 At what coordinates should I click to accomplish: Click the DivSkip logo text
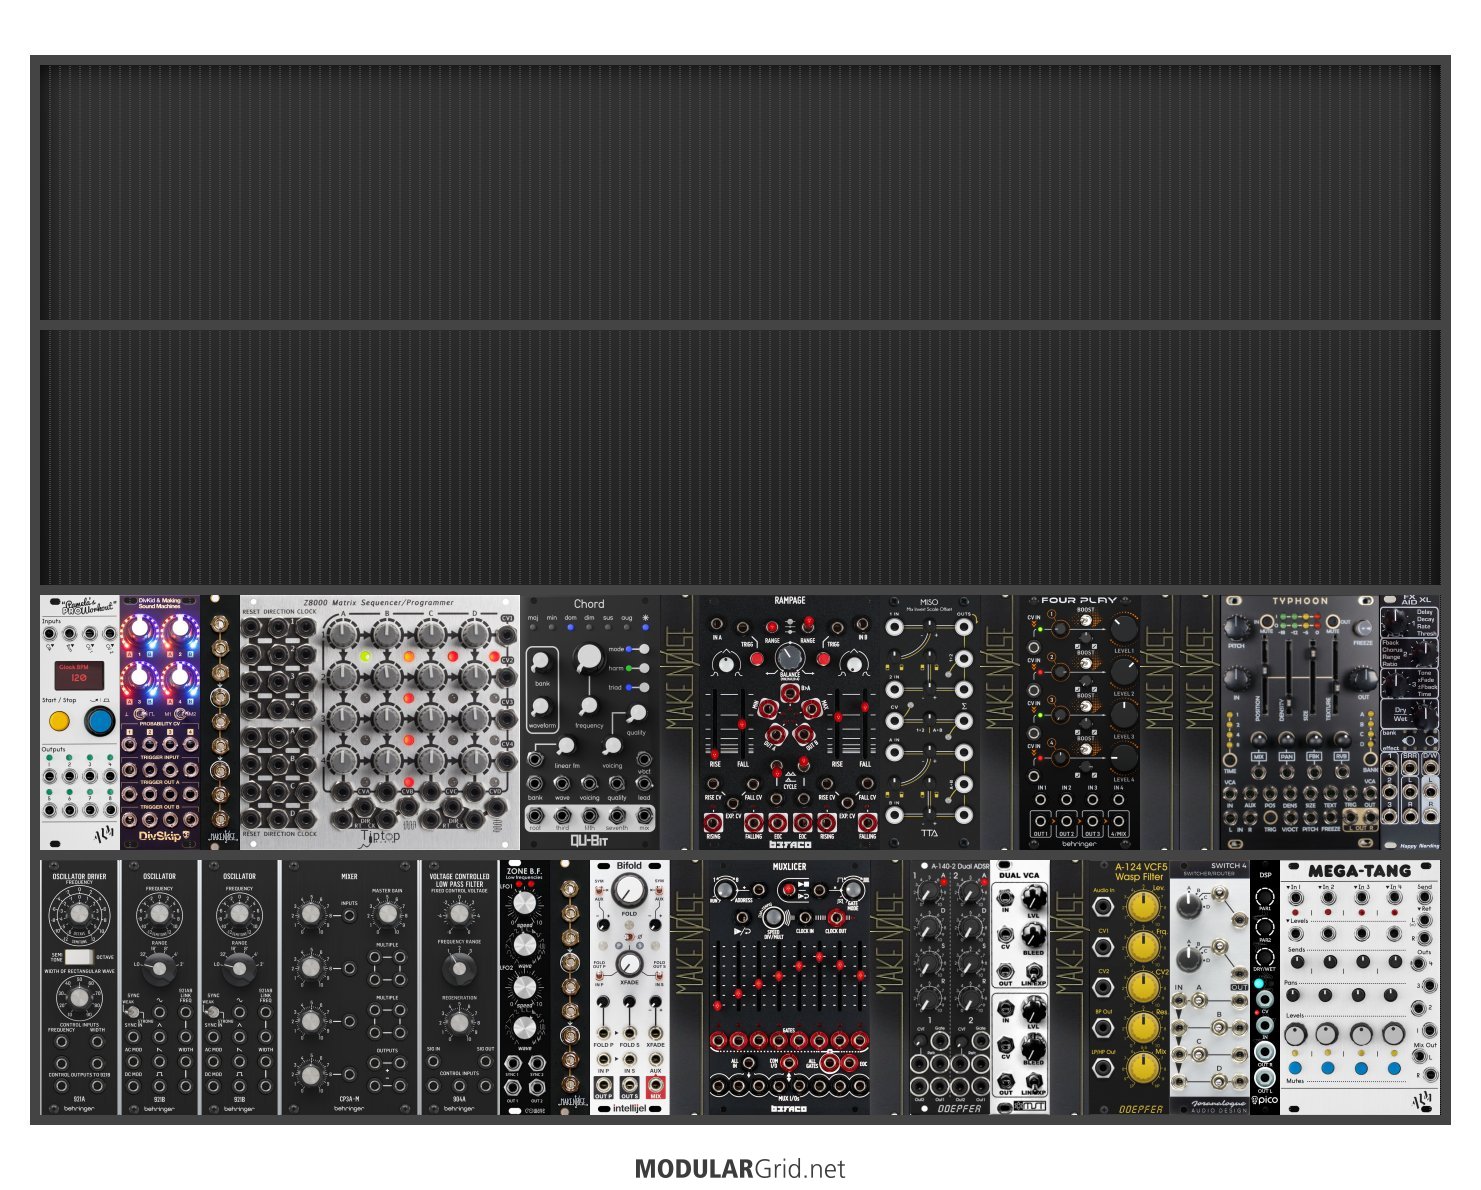(160, 836)
